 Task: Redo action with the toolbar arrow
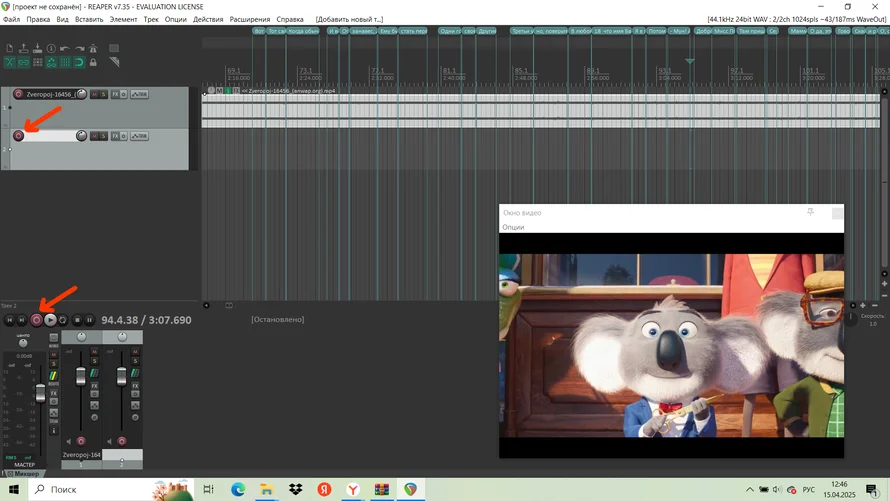[x=80, y=49]
